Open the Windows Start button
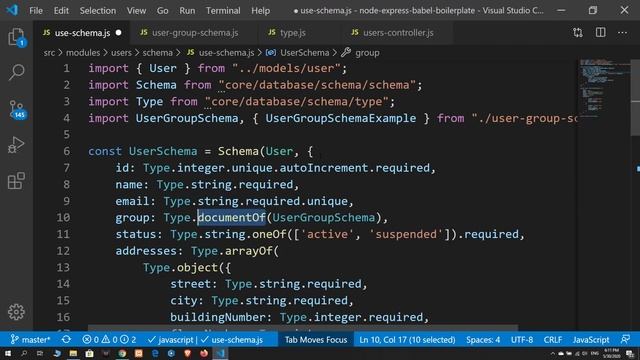The height and width of the screenshot is (360, 640). 7,353
